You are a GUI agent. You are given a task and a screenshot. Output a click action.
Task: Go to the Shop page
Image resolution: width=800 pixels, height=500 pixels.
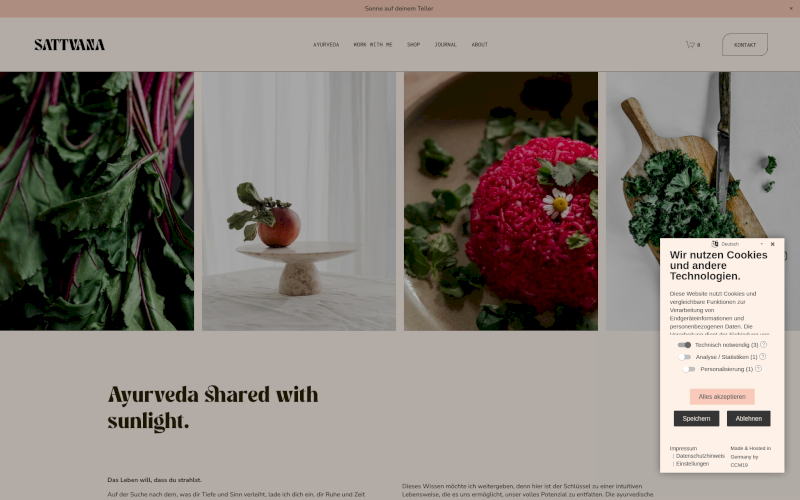(413, 45)
